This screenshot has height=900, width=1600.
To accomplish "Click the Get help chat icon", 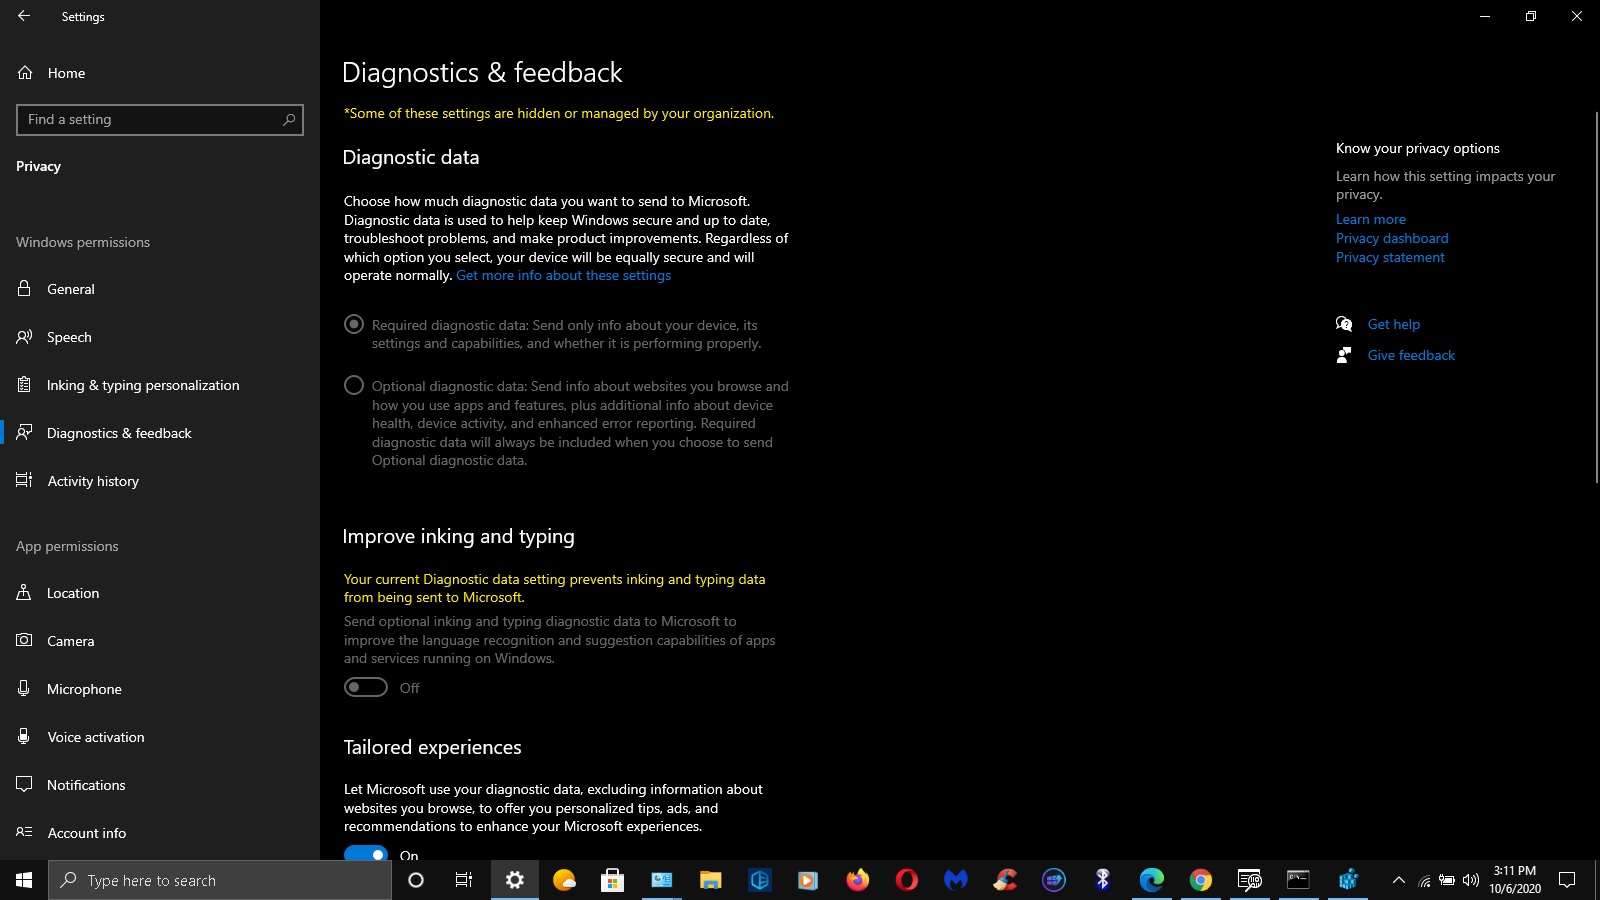I will [x=1344, y=324].
